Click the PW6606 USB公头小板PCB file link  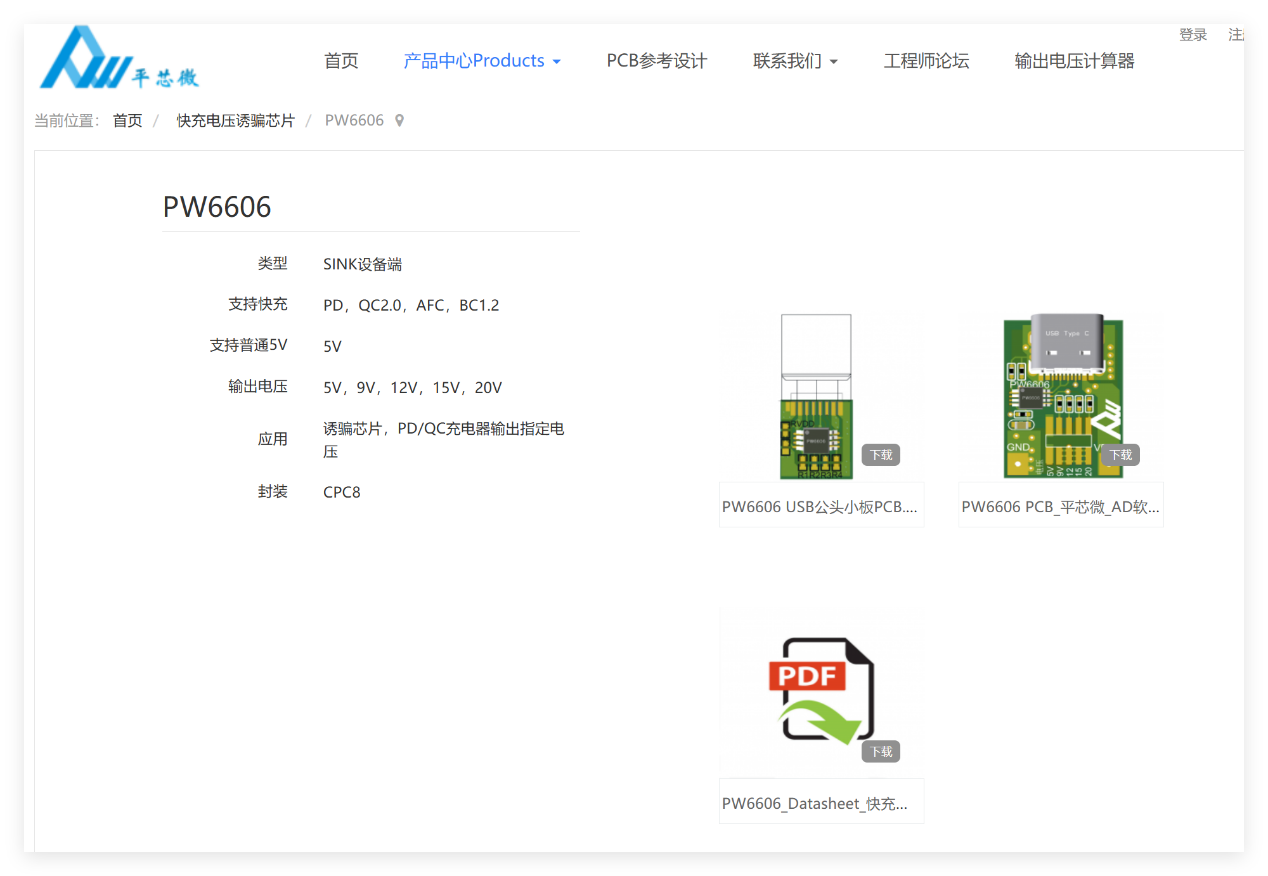tap(820, 505)
